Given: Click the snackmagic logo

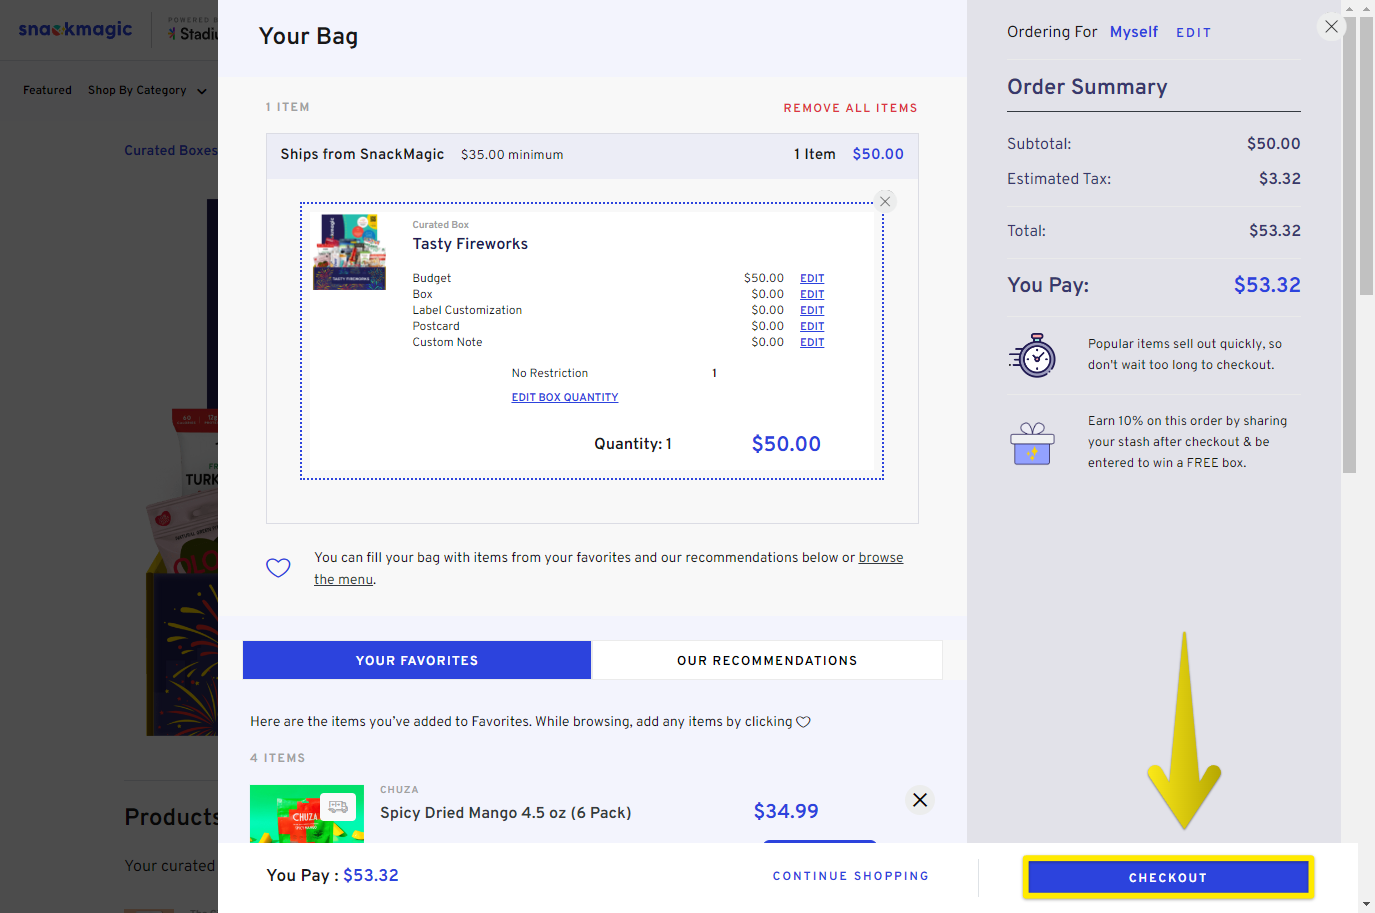Looking at the screenshot, I should tap(75, 29).
